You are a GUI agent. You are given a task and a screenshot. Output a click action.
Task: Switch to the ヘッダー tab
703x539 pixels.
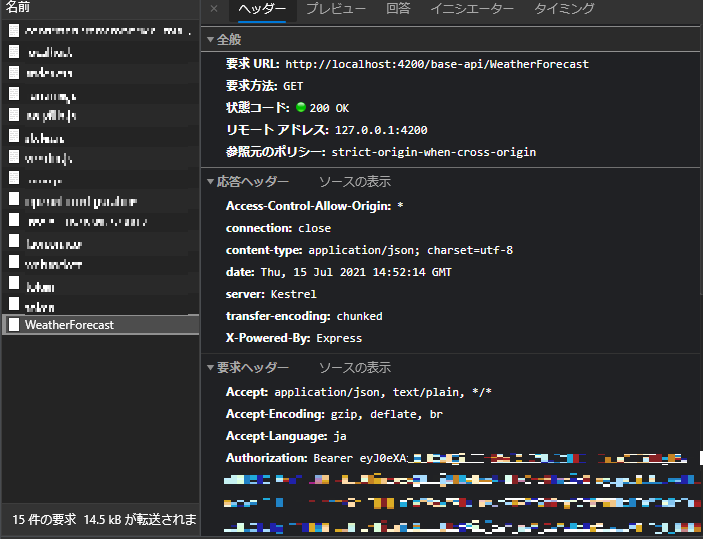tap(262, 9)
